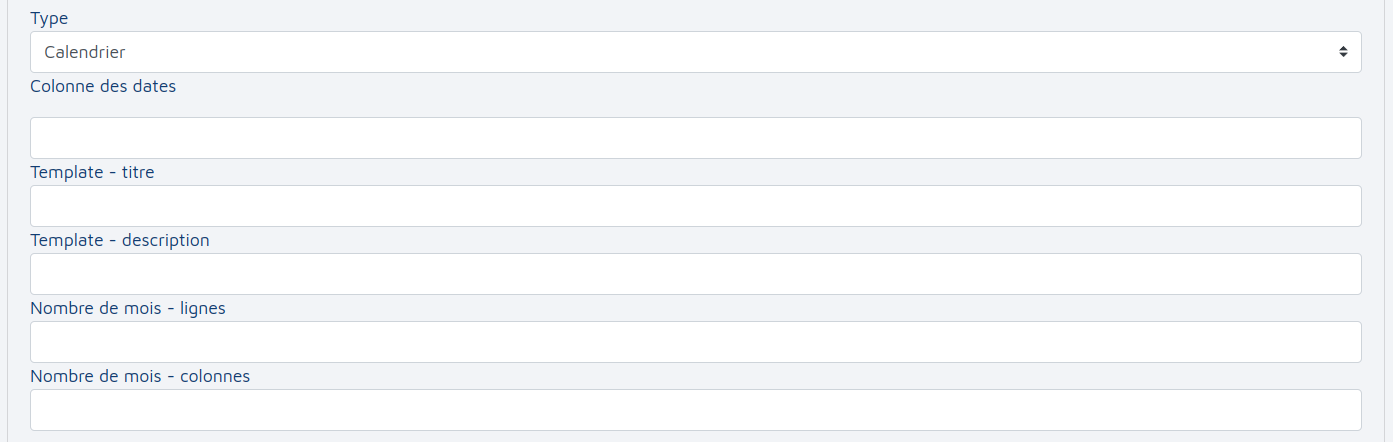The height and width of the screenshot is (442, 1393).
Task: Activate the description template entry box
Action: tap(695, 274)
